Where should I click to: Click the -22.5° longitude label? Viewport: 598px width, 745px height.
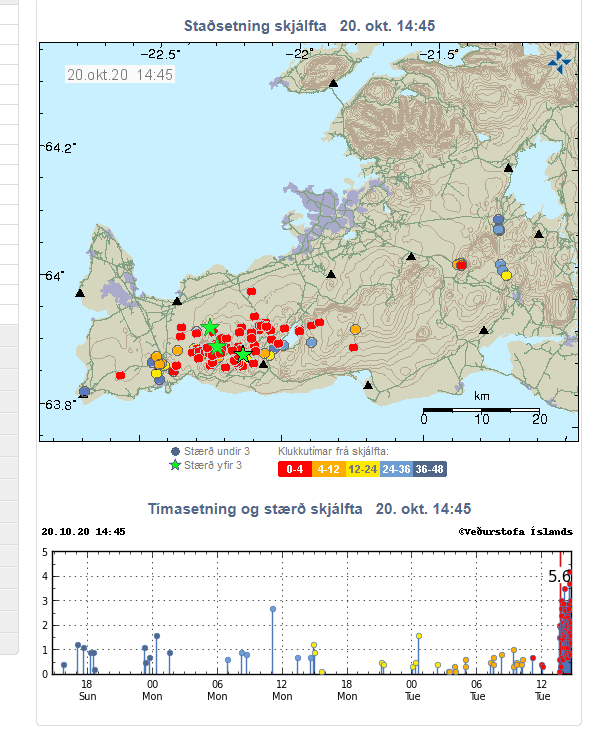tap(161, 54)
